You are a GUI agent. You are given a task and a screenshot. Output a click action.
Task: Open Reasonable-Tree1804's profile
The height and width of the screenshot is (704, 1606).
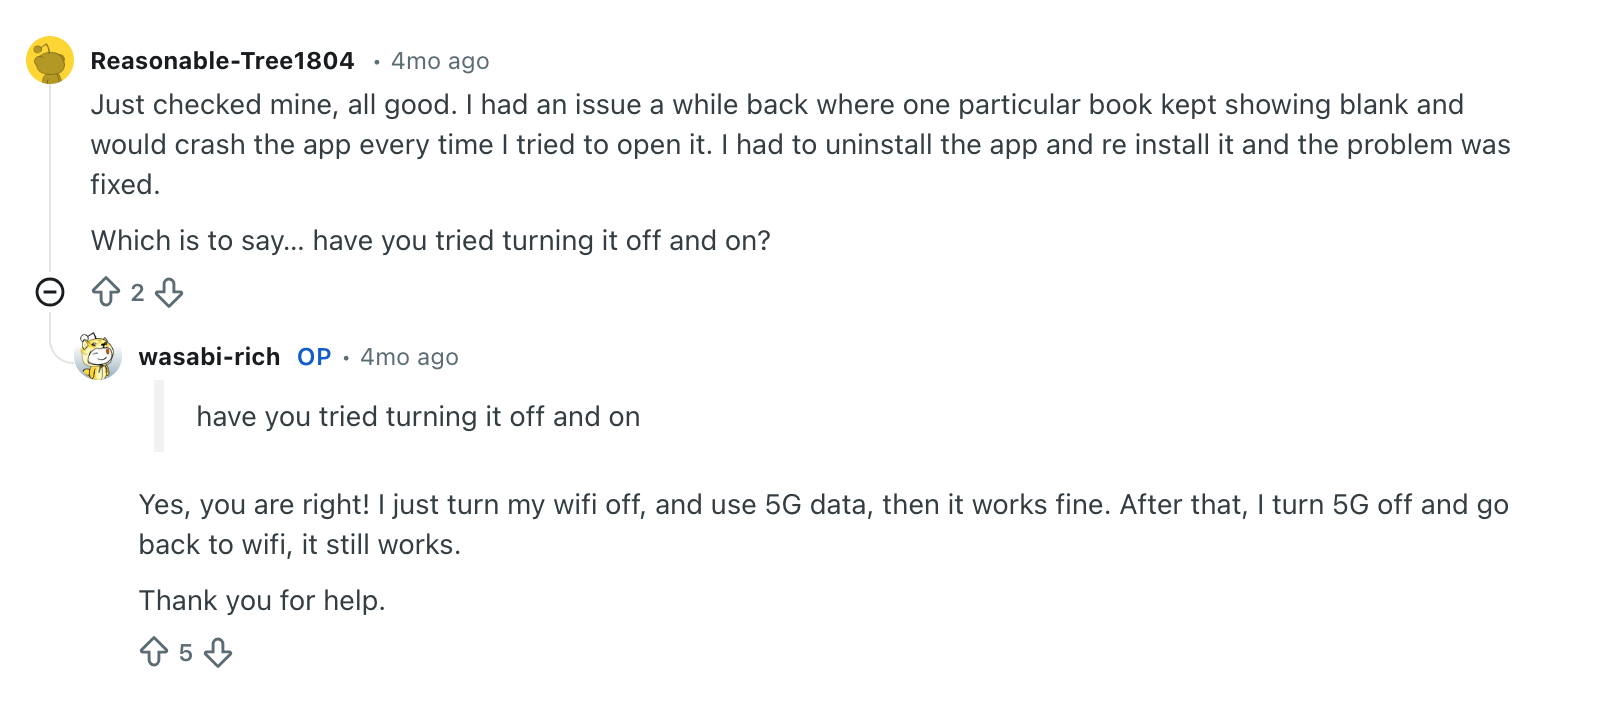222,60
